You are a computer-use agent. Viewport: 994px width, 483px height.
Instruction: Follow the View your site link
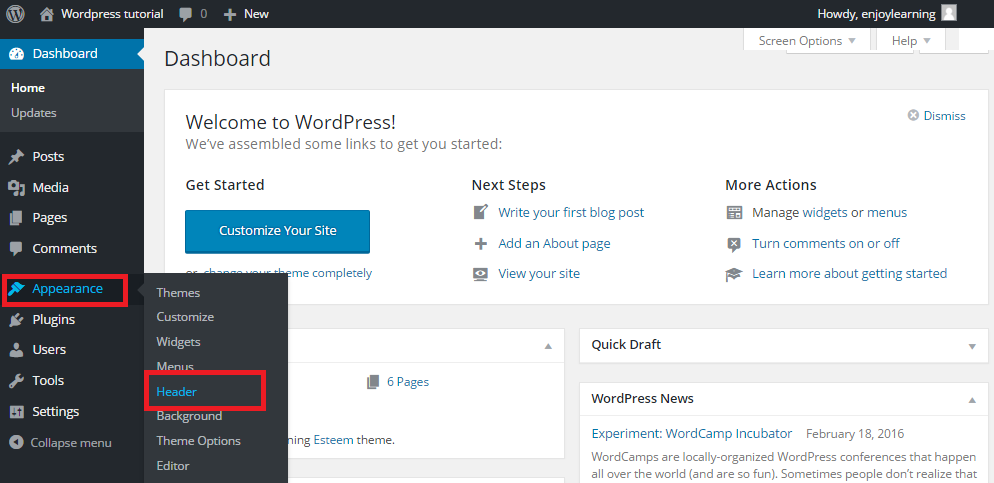[x=539, y=274]
